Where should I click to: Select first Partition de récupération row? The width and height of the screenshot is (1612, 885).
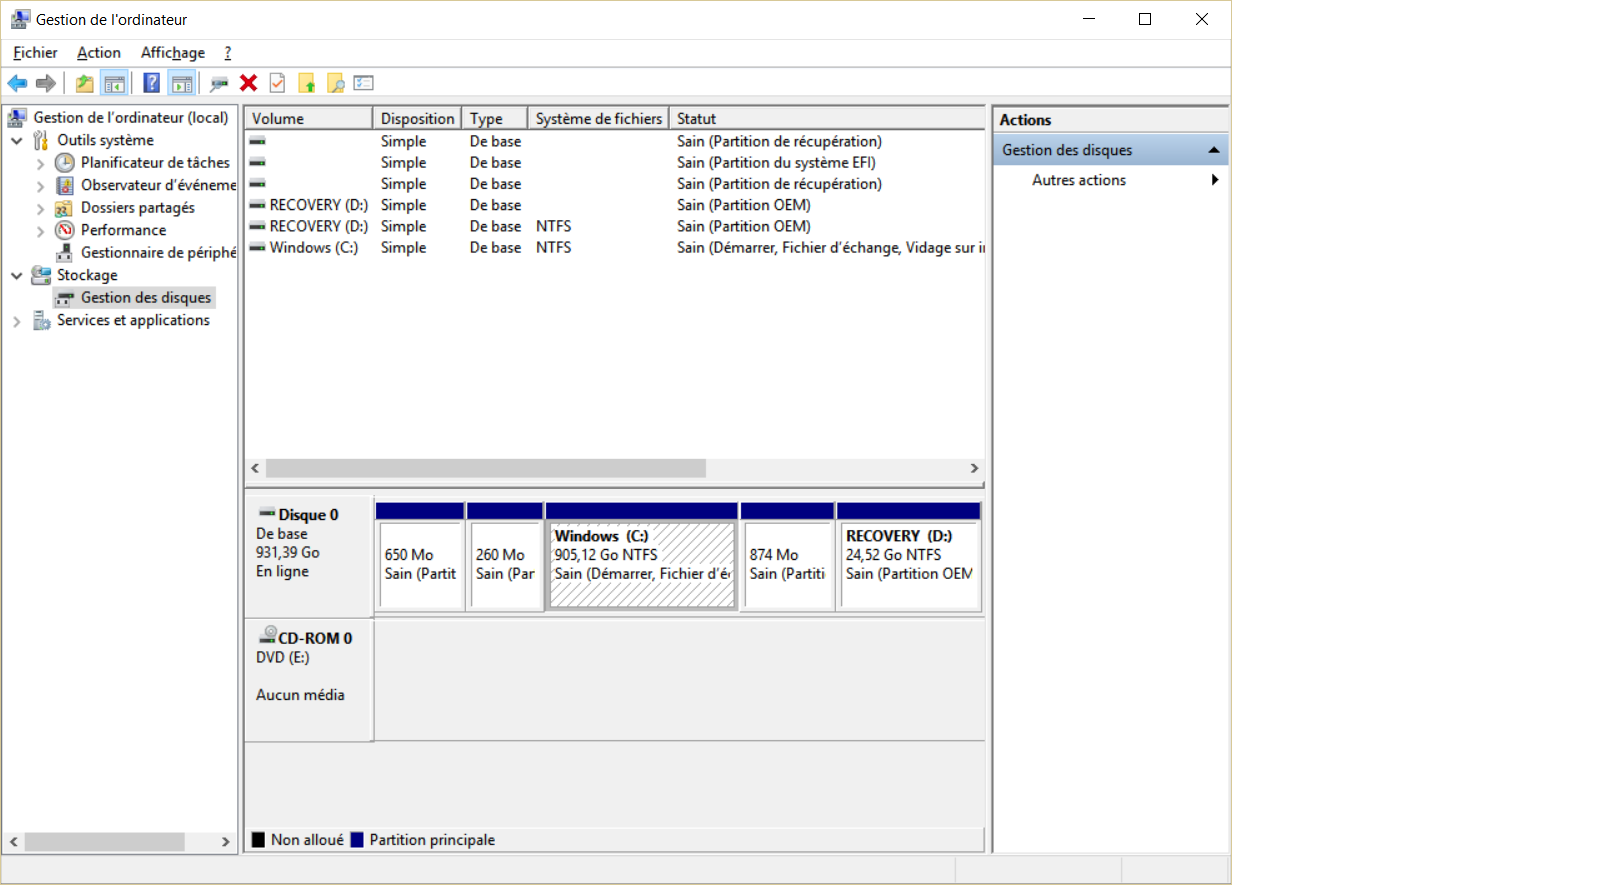point(615,141)
